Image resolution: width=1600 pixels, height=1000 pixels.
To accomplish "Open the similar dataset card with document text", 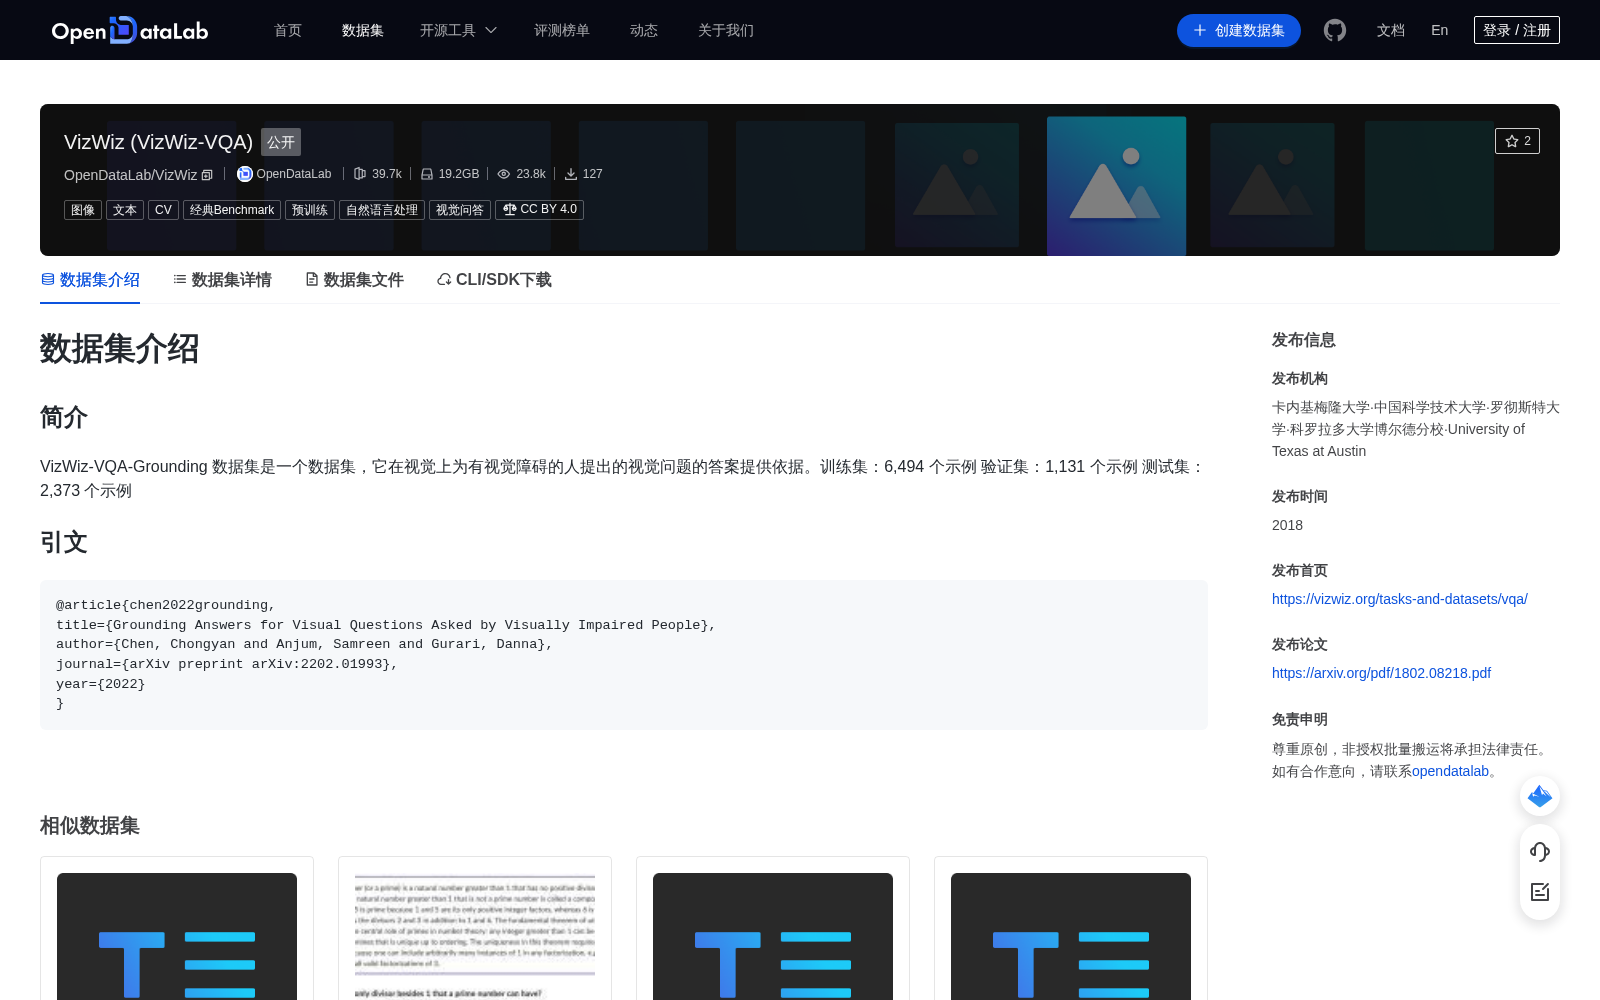I will (x=475, y=936).
